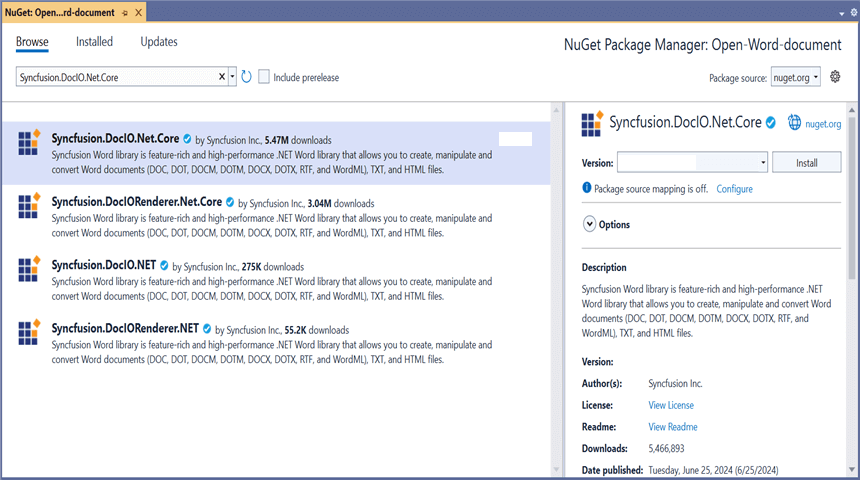Click the Description heading
Viewport: 860px width, 480px height.
pyautogui.click(x=604, y=267)
